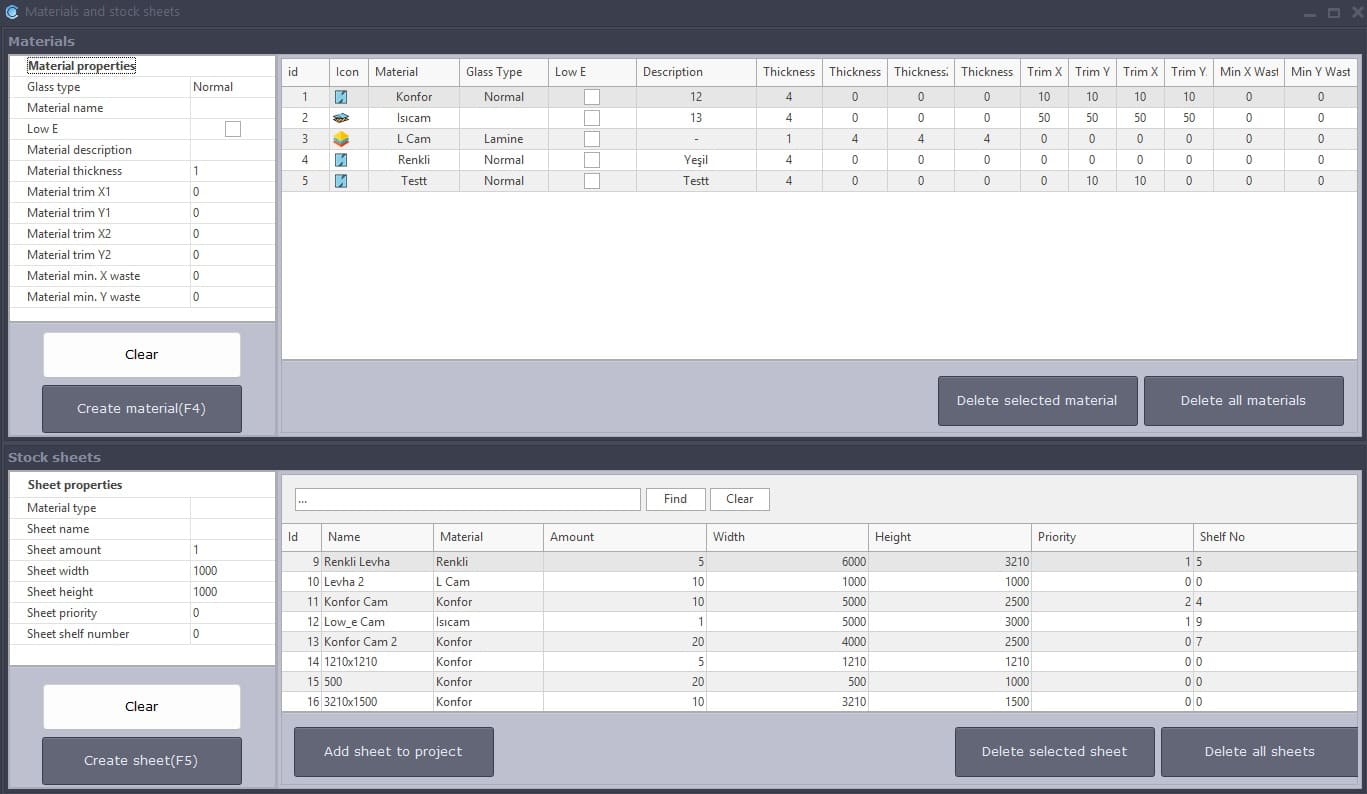
Task: Select the Konfor material icon in row 1
Action: (340, 96)
